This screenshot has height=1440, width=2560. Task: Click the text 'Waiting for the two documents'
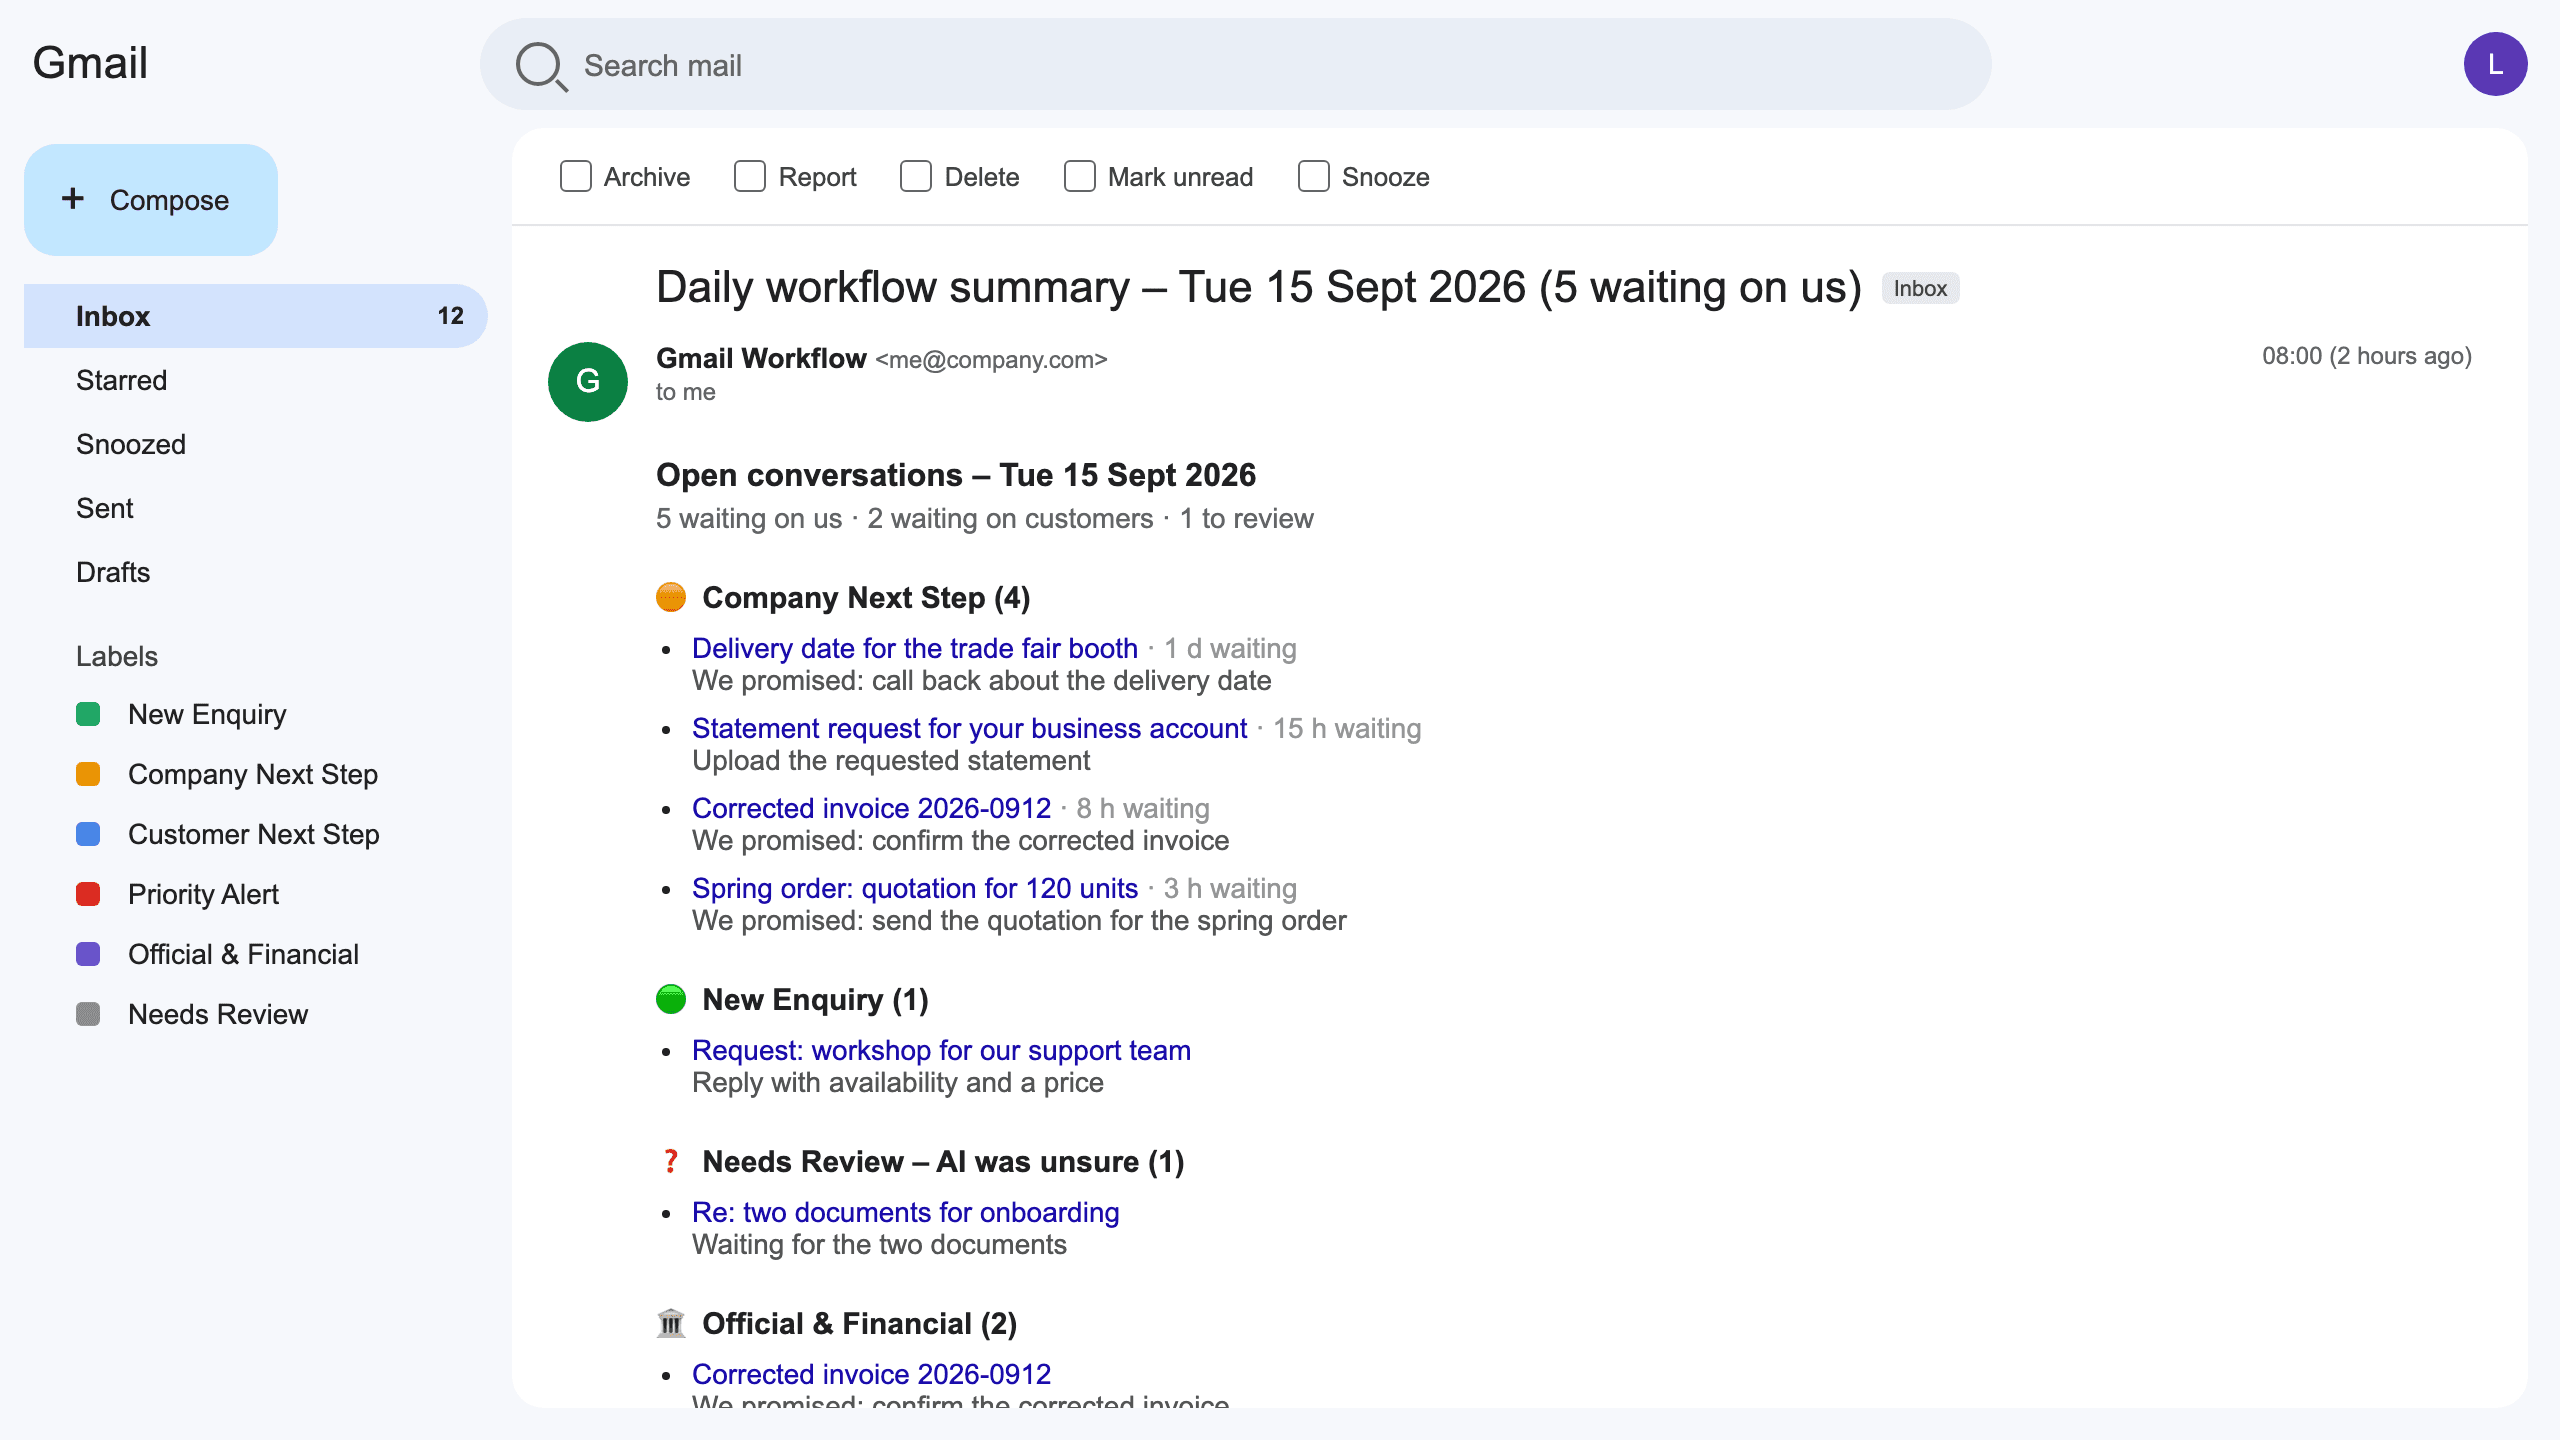[879, 1244]
